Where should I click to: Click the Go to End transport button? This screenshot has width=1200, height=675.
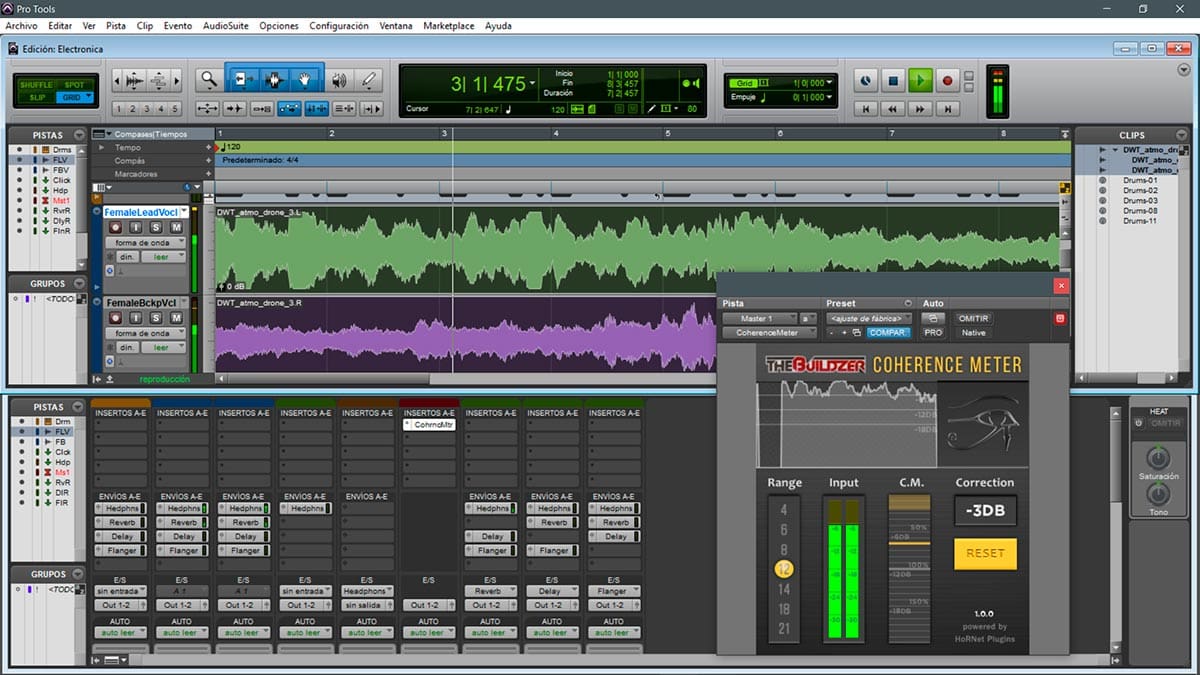[947, 108]
